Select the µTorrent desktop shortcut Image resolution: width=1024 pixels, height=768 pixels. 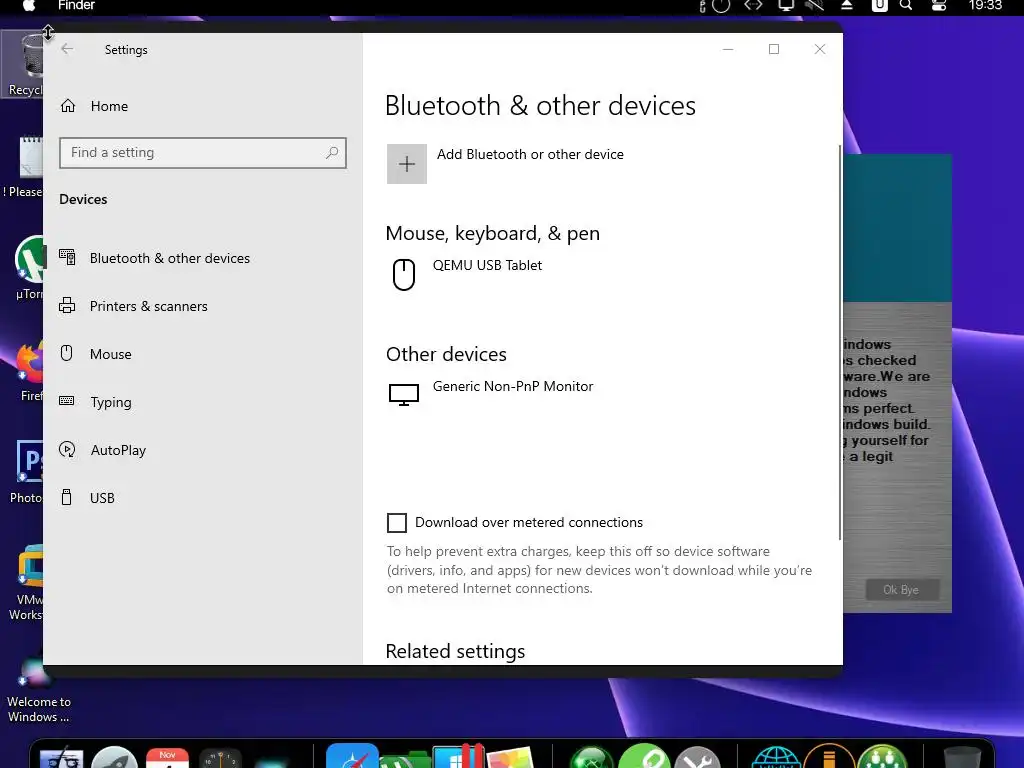[x=27, y=268]
